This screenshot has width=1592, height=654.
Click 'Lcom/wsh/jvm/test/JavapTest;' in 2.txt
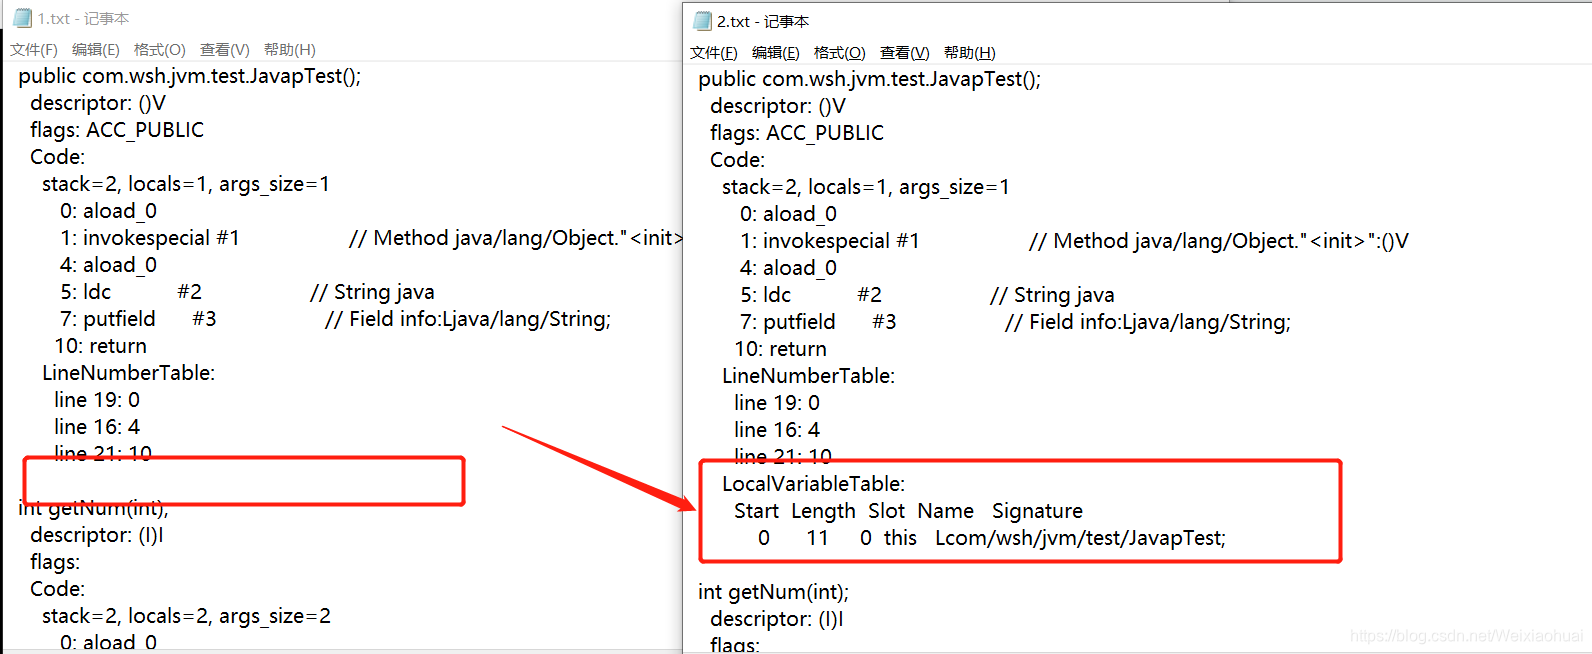point(1081,538)
